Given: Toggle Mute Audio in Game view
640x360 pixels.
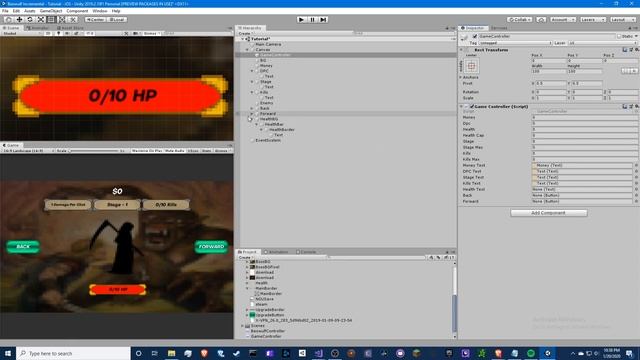Looking at the screenshot, I should point(175,151).
